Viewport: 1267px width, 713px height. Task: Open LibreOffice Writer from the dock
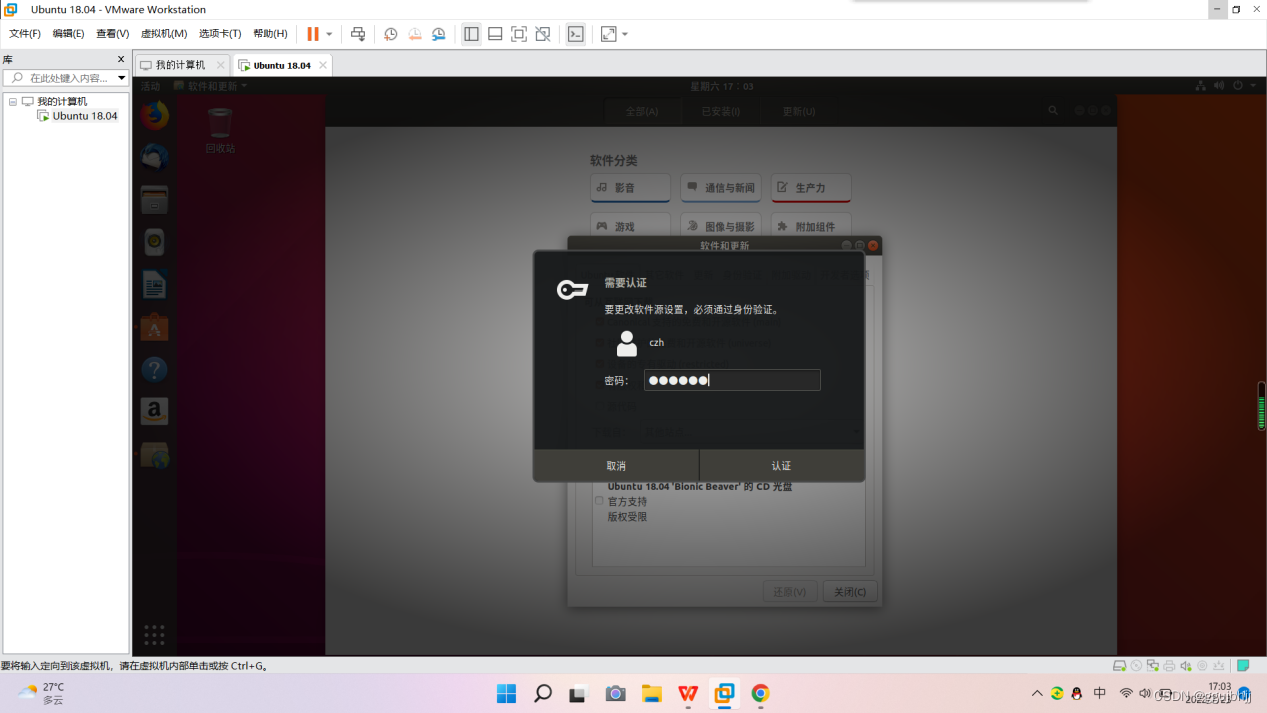click(154, 285)
